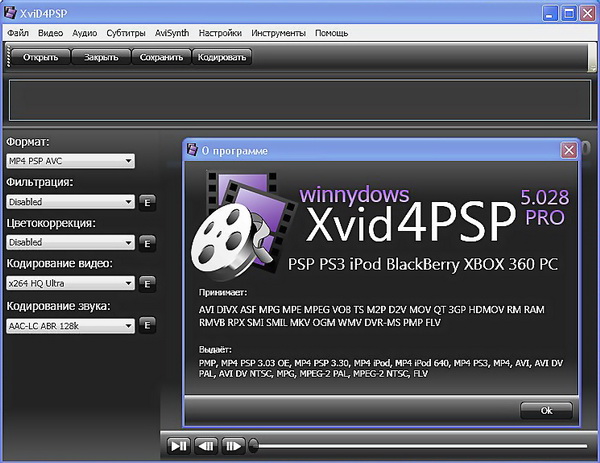600x463 pixels.
Task: Click 'PSP PS3 iPod BlackBerry XBOX 360 PC' text
Action: [423, 264]
